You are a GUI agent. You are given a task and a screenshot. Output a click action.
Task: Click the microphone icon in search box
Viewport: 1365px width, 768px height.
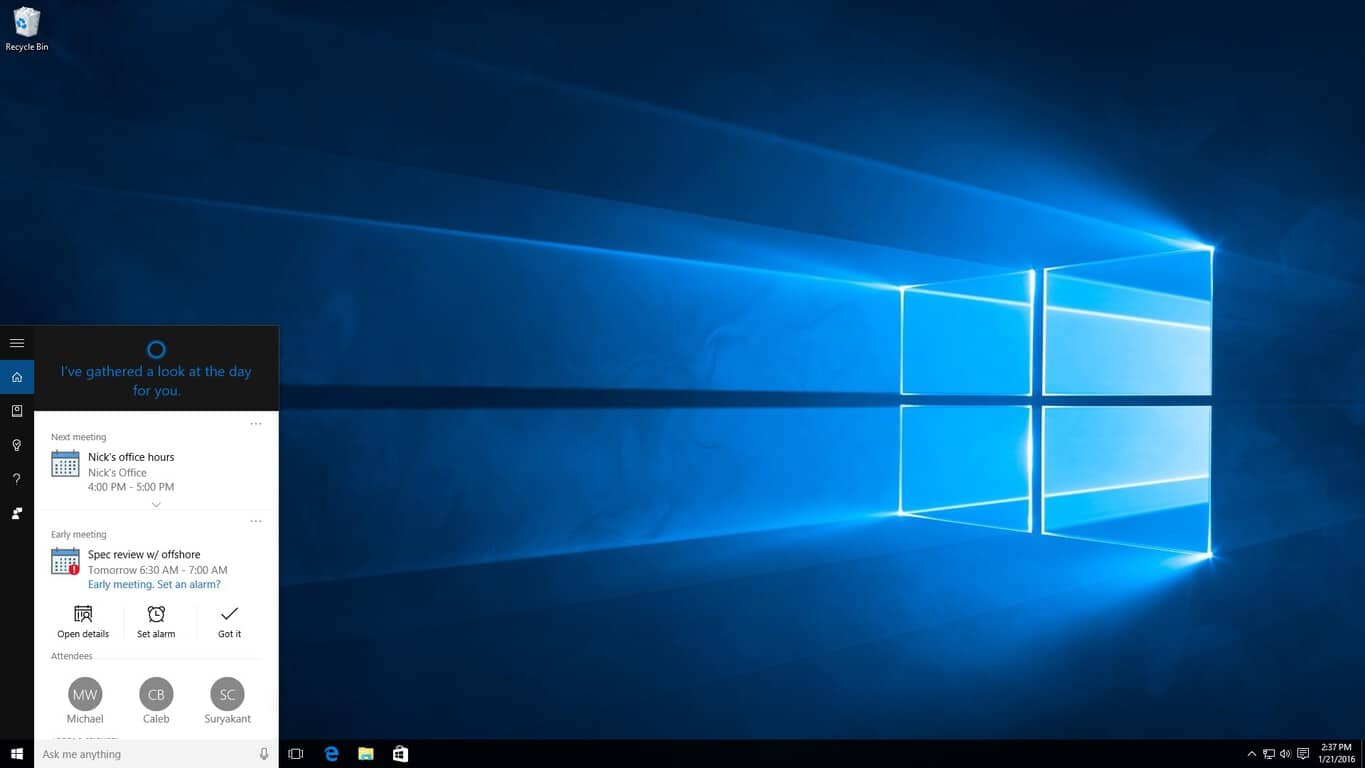264,754
